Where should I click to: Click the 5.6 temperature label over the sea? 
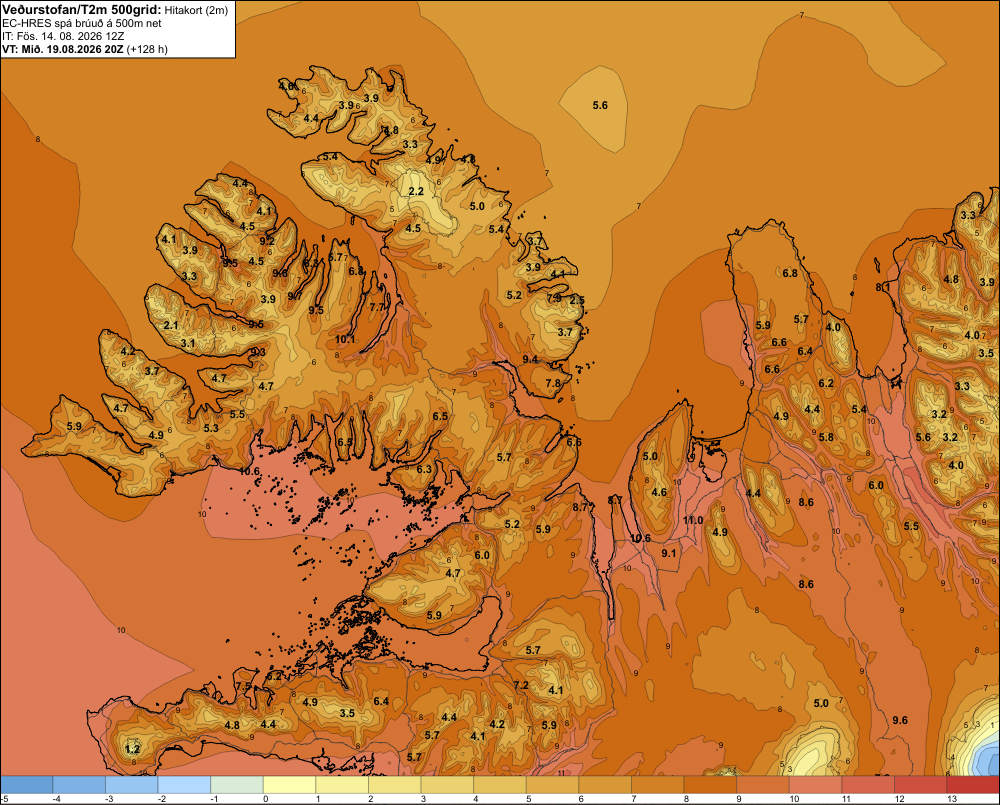(600, 105)
